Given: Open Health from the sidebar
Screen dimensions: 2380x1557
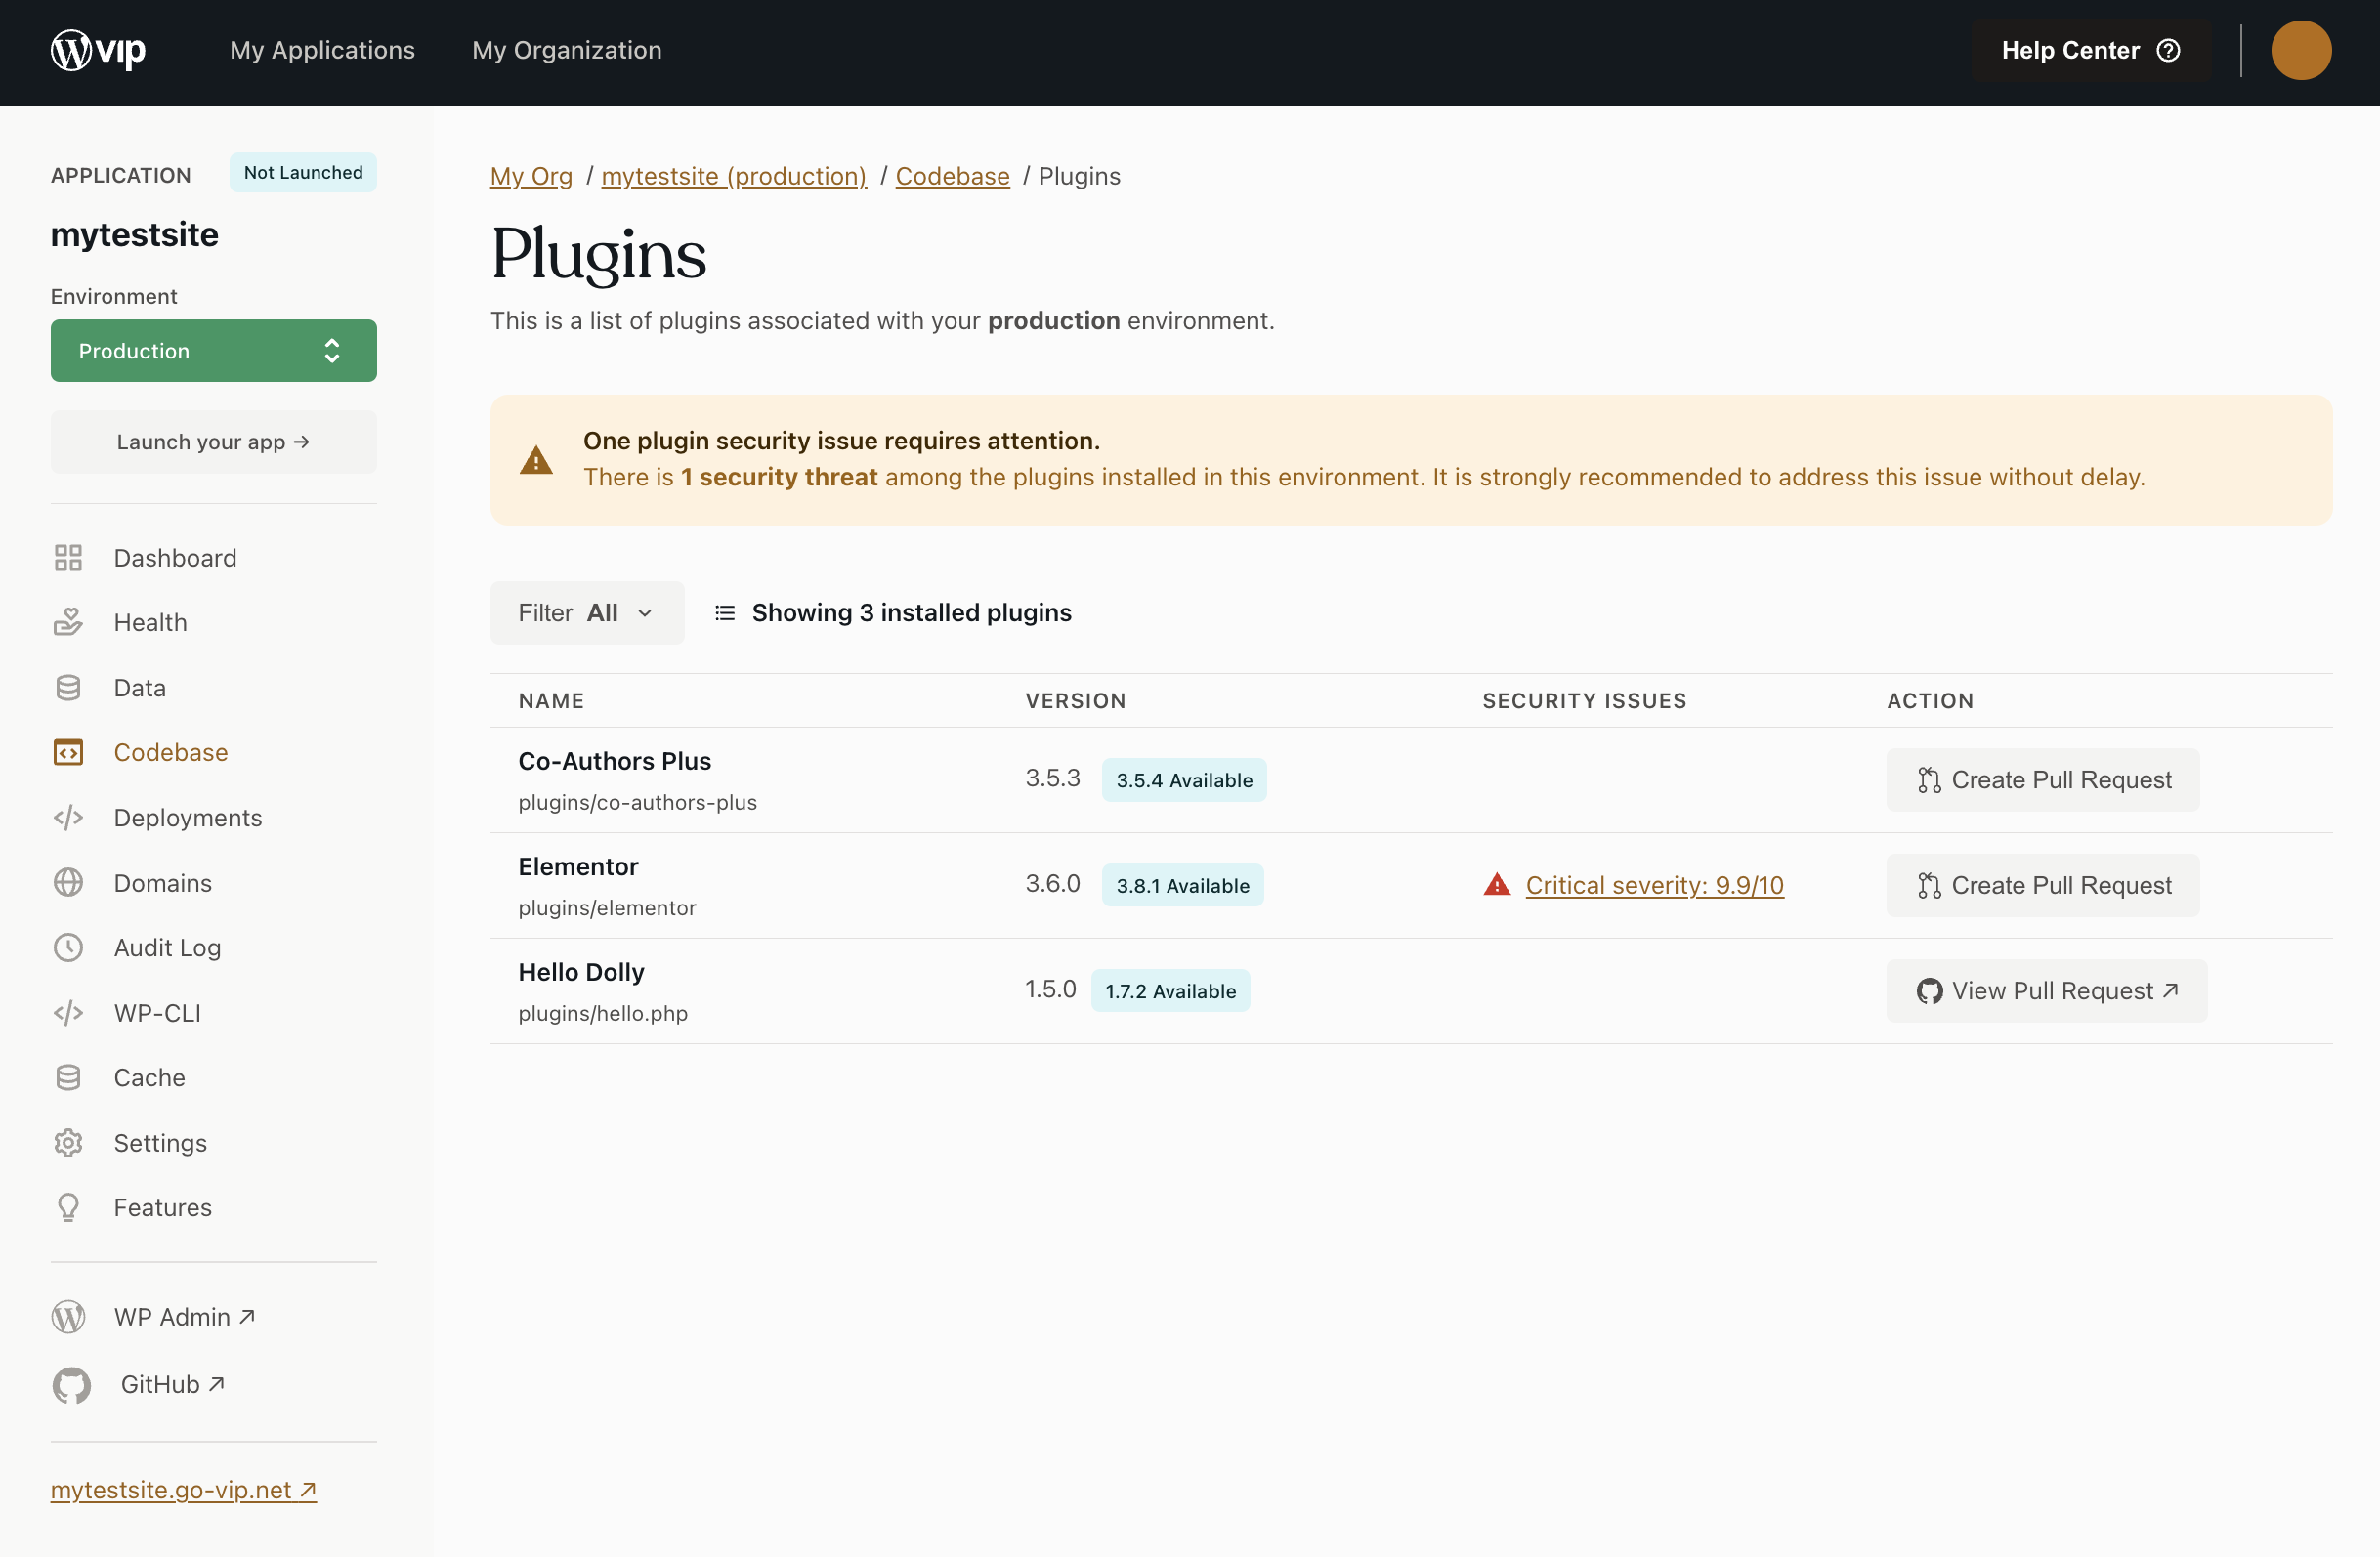Looking at the screenshot, I should click(150, 622).
